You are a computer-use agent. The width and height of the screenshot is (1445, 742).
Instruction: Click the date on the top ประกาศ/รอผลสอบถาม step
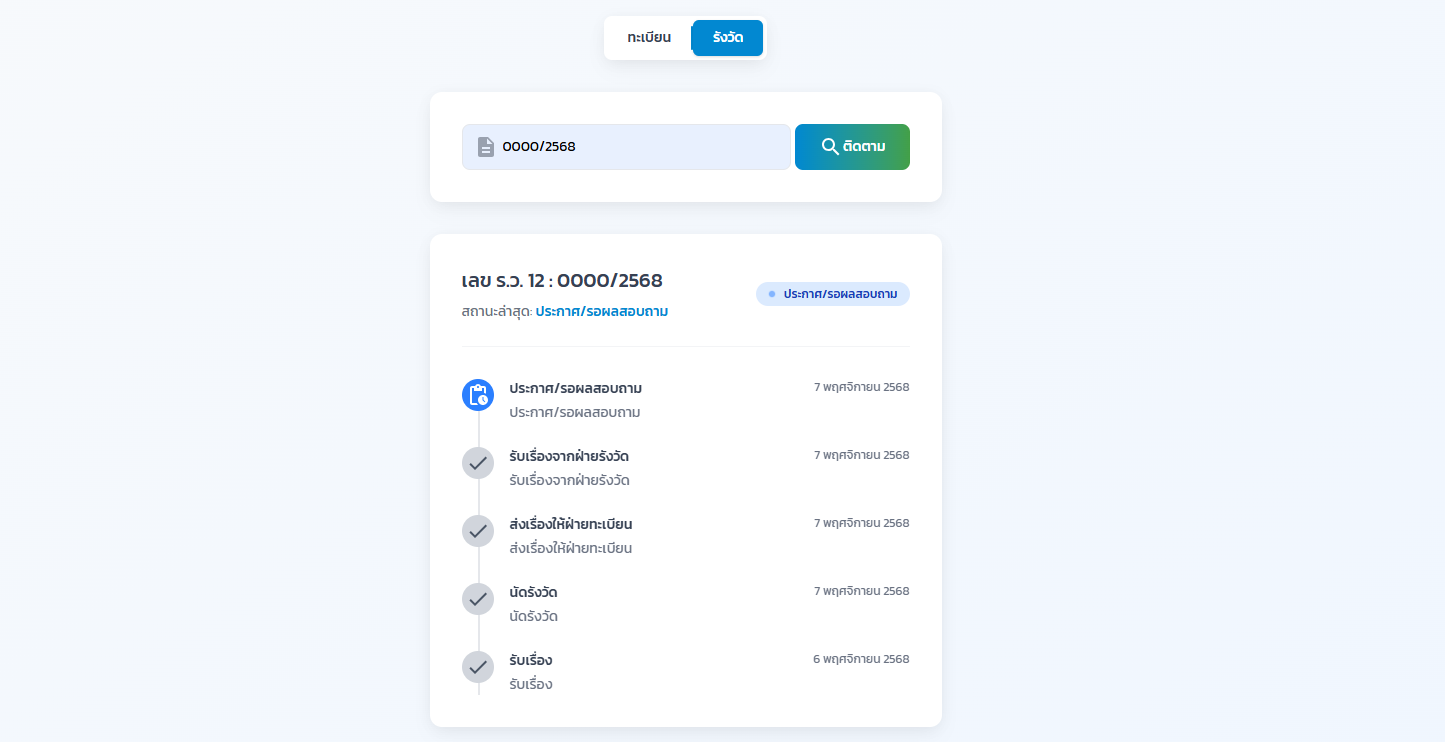click(861, 387)
